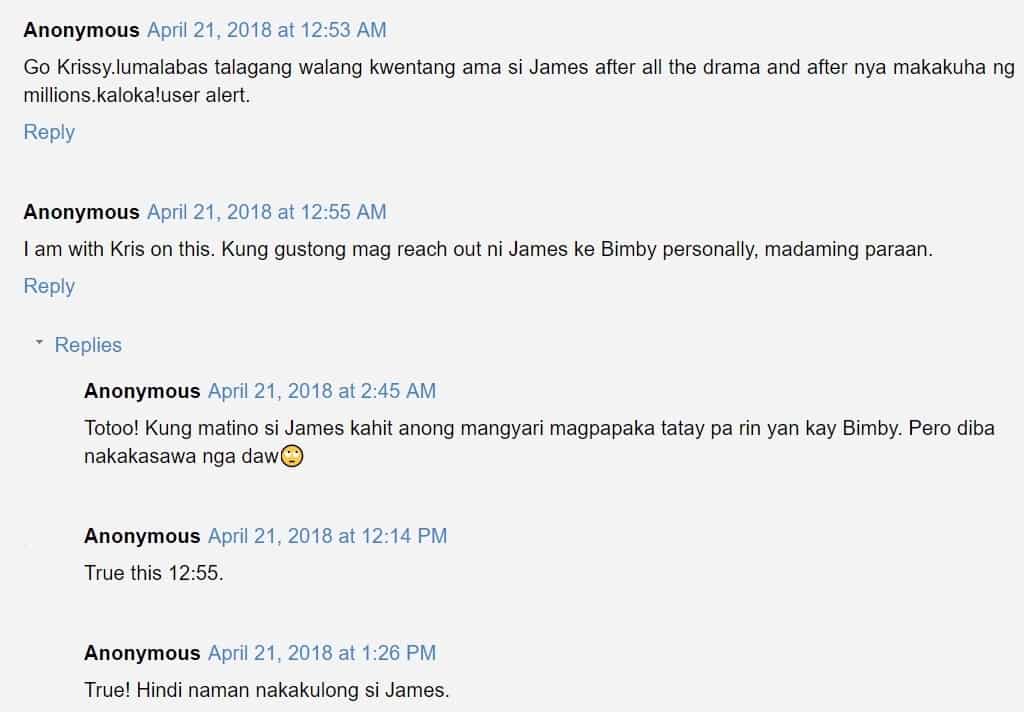Reply to the 12:53 AM comment
This screenshot has height=712, width=1024.
point(49,132)
